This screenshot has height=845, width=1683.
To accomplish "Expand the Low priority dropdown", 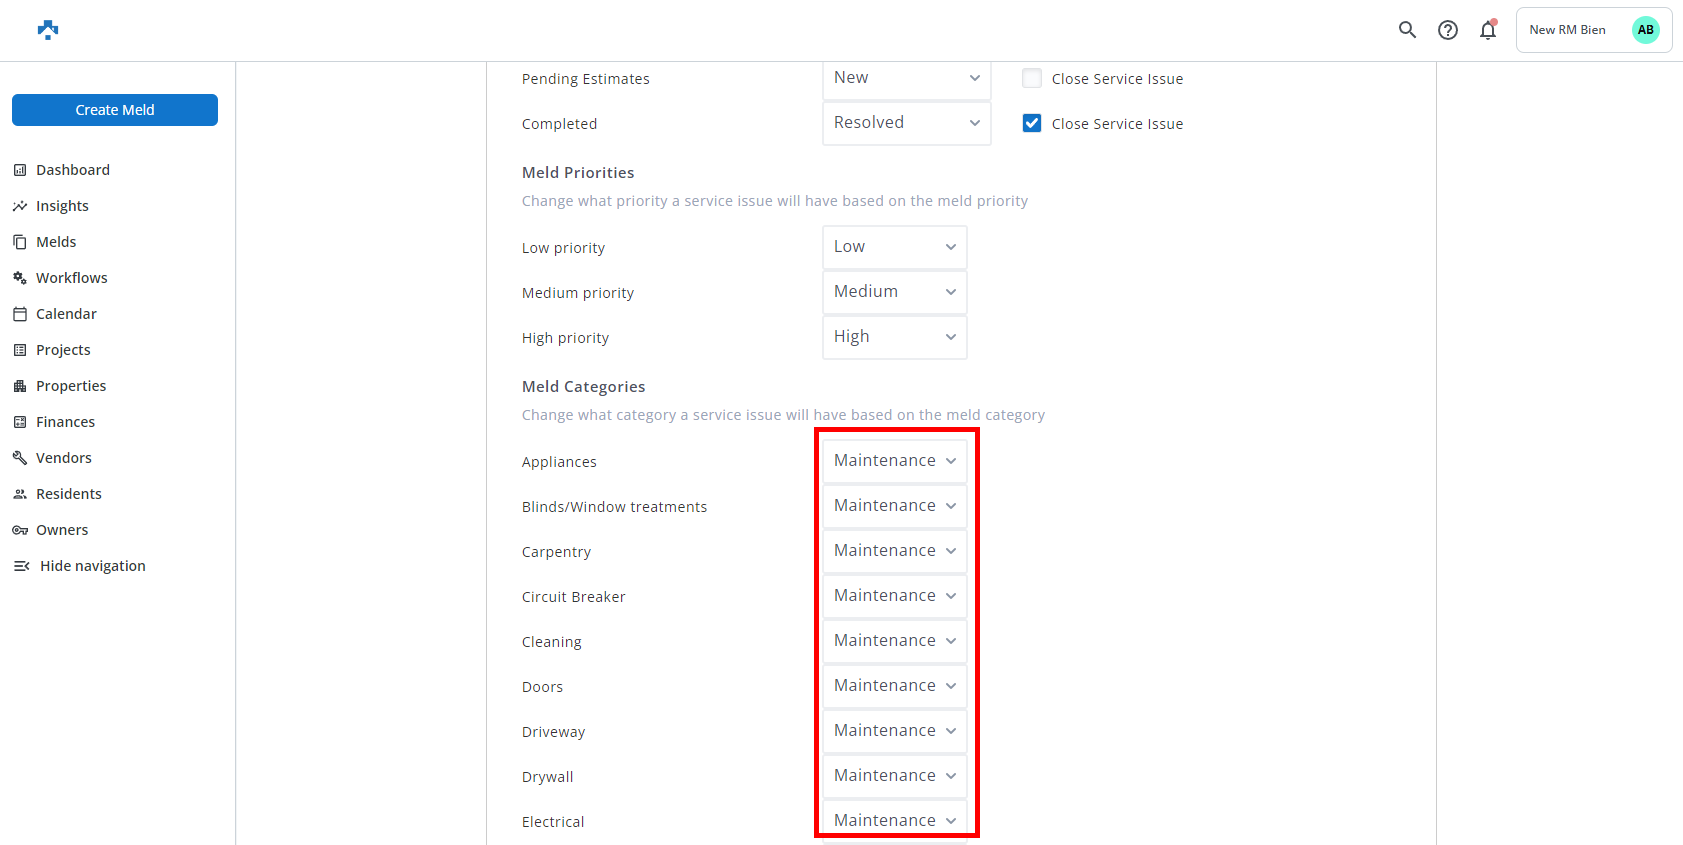I will (894, 247).
